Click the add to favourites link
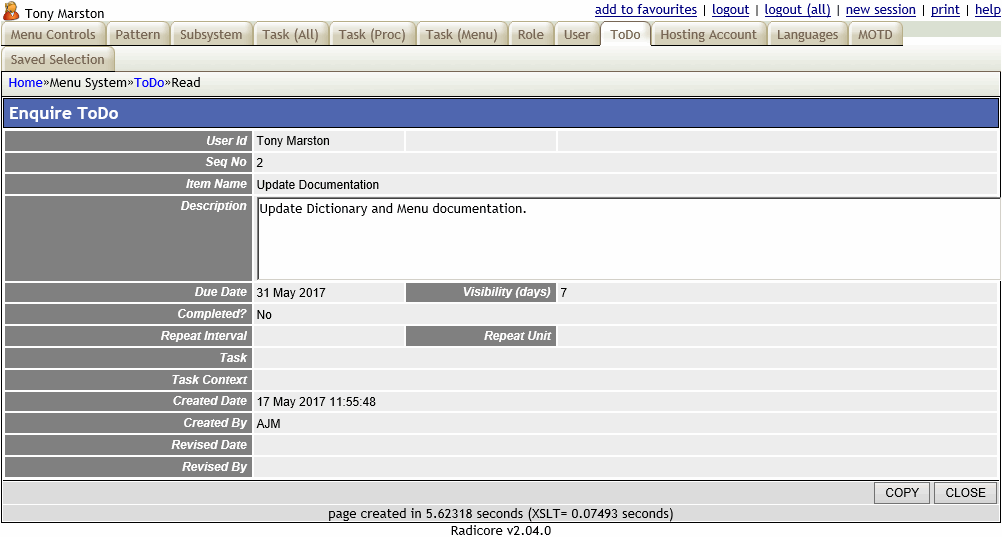1002x537 pixels. pos(645,10)
